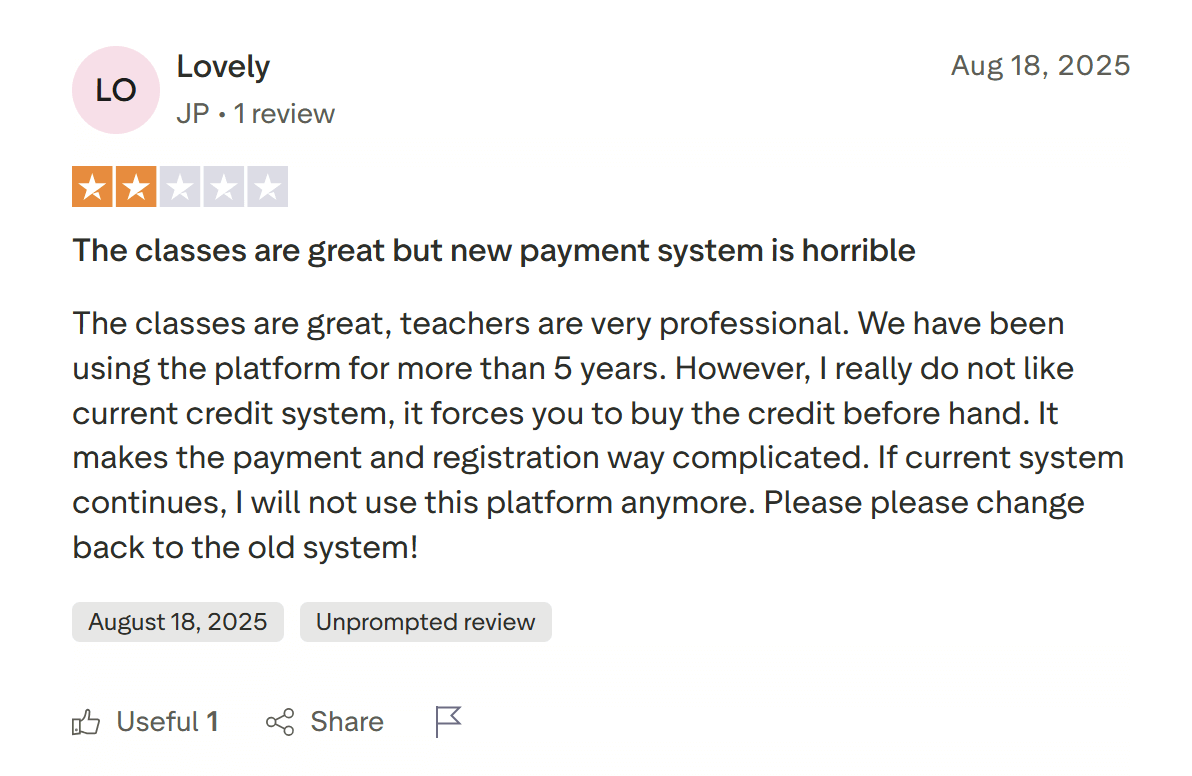1192x776 pixels.
Task: Click the Aug 18, 2025 posted date
Action: tap(1040, 66)
